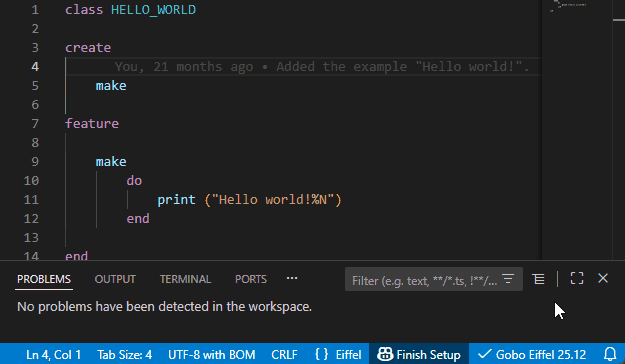Click line number 7 in the gutter
The height and width of the screenshot is (364, 625).
click(x=35, y=124)
